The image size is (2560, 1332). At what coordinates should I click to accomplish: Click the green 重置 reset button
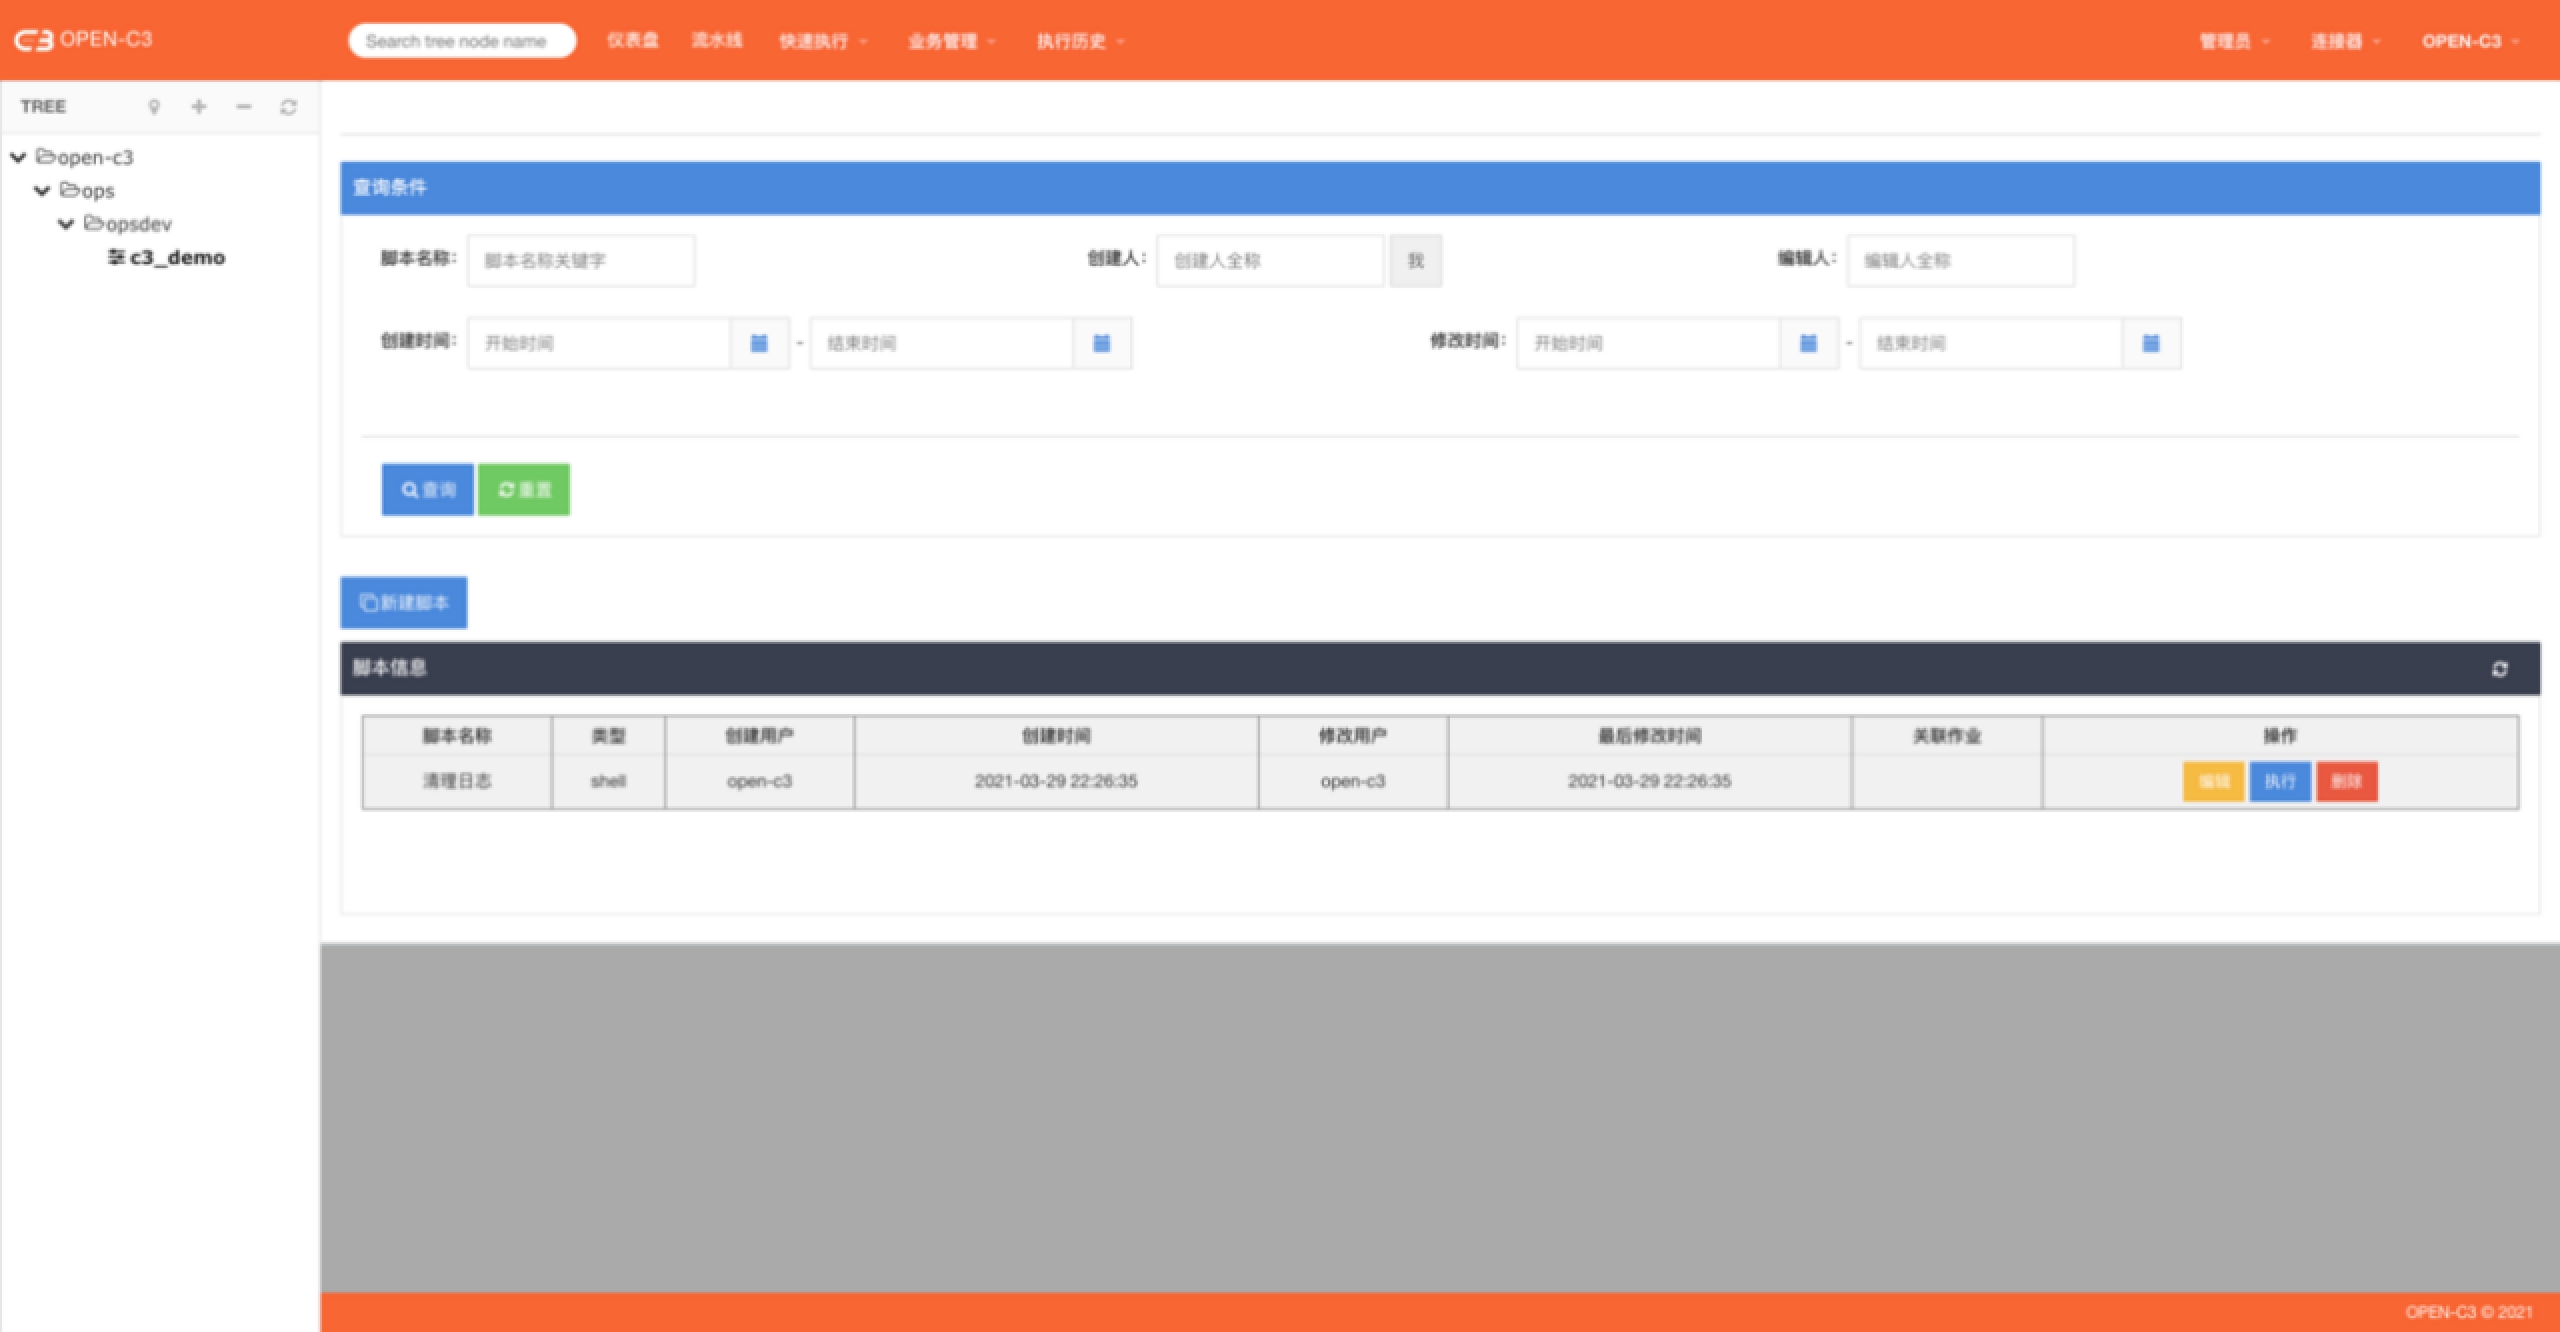[x=524, y=489]
